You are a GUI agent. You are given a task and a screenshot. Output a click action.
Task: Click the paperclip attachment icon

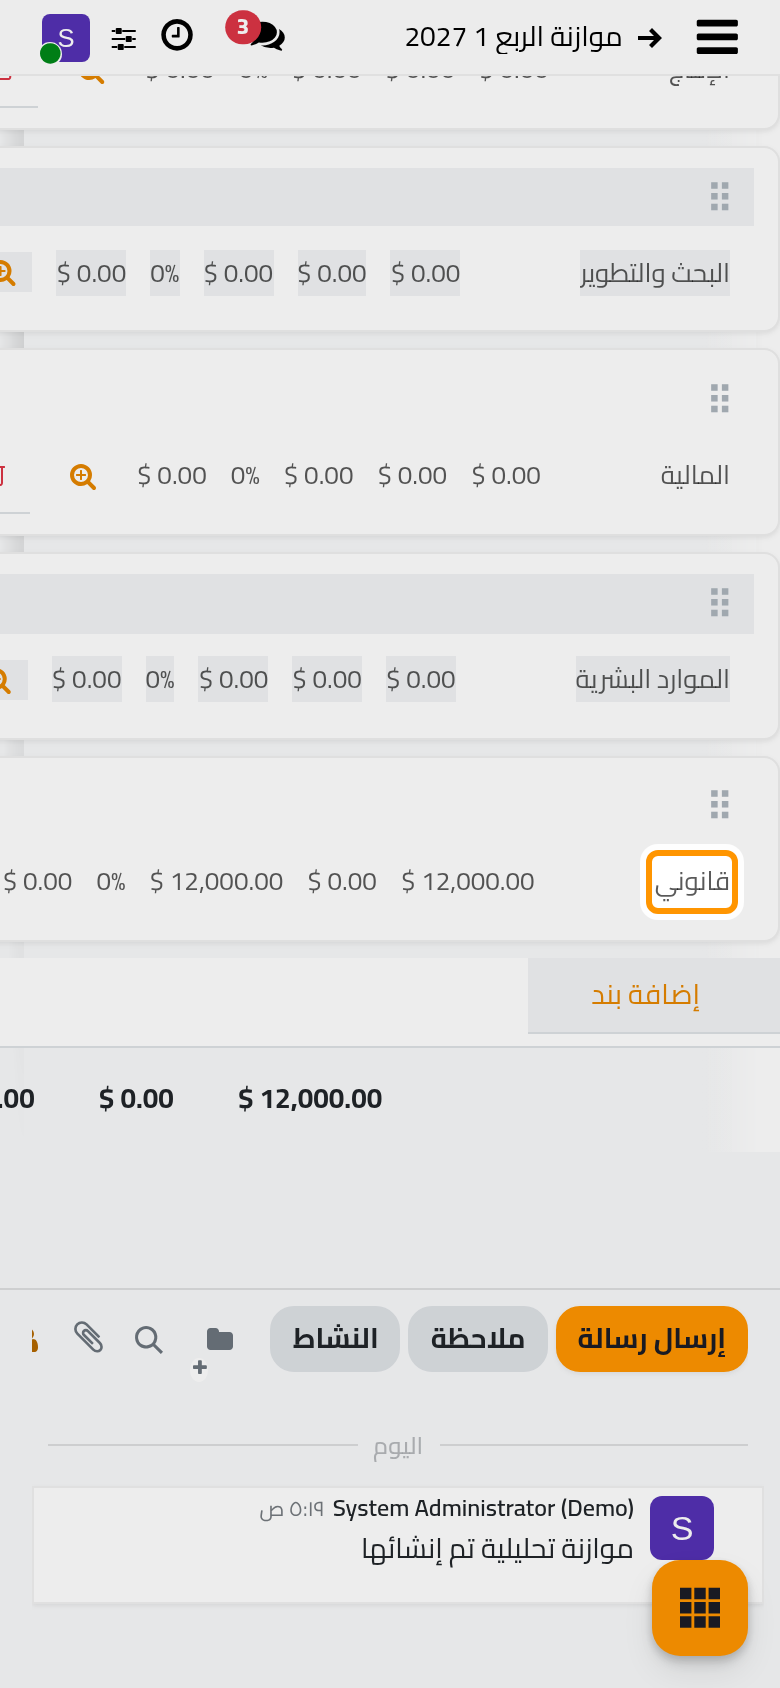coord(88,1337)
